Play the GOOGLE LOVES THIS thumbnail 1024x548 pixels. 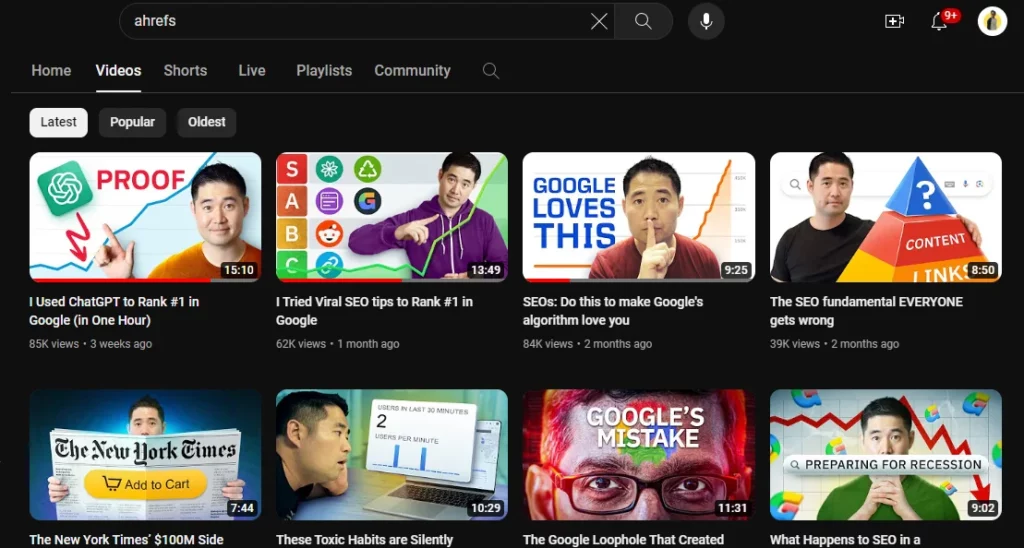(x=639, y=217)
